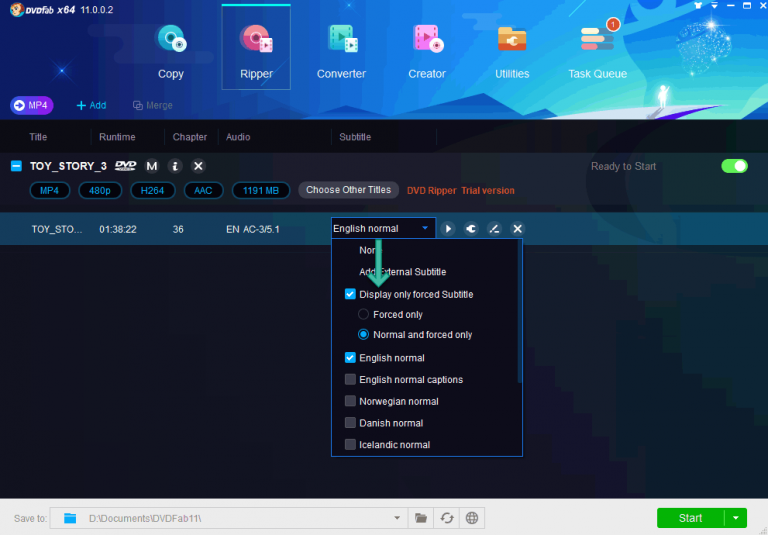Click the TOY_STO... title cell
Image resolution: width=768 pixels, height=535 pixels.
pos(57,229)
